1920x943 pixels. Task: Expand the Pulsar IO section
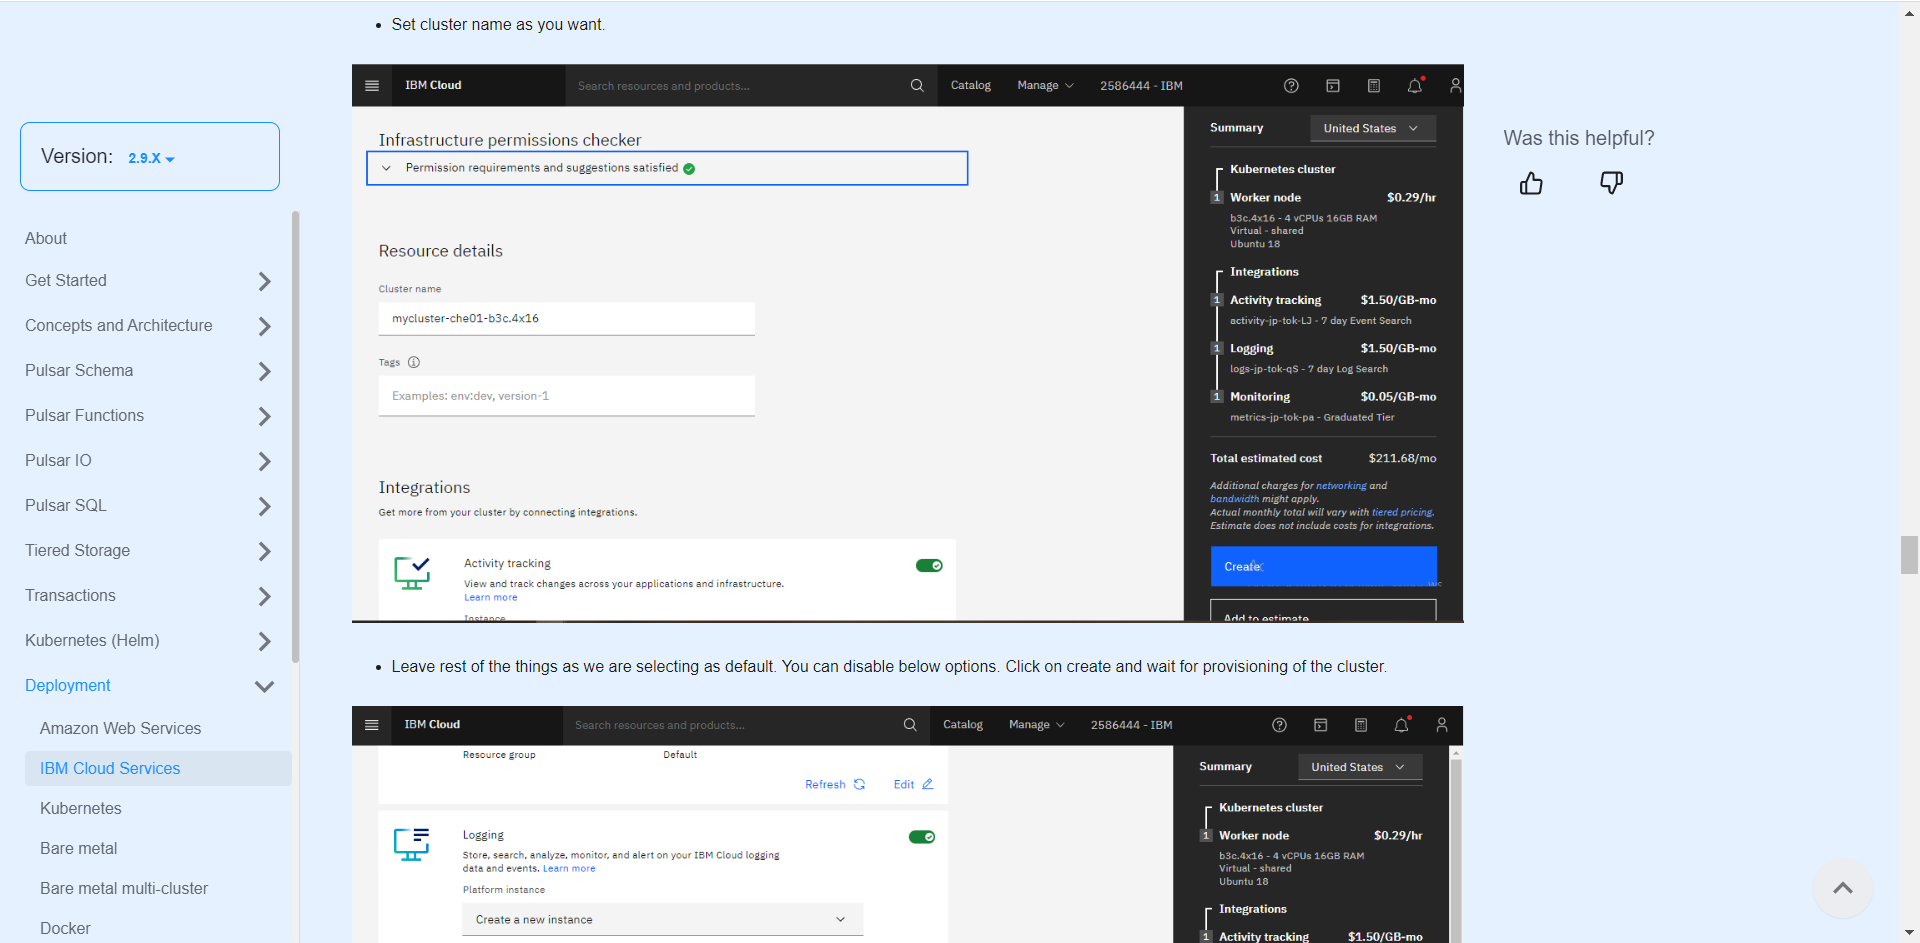click(264, 461)
